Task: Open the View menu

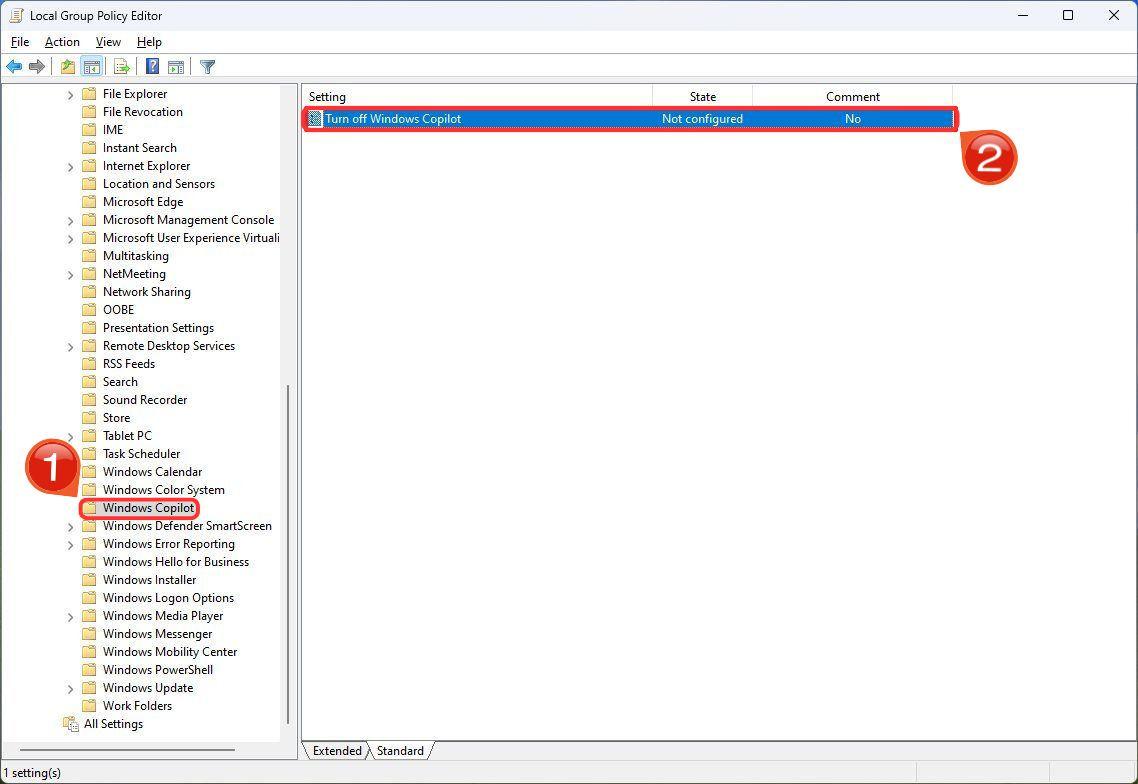Action: tap(108, 42)
